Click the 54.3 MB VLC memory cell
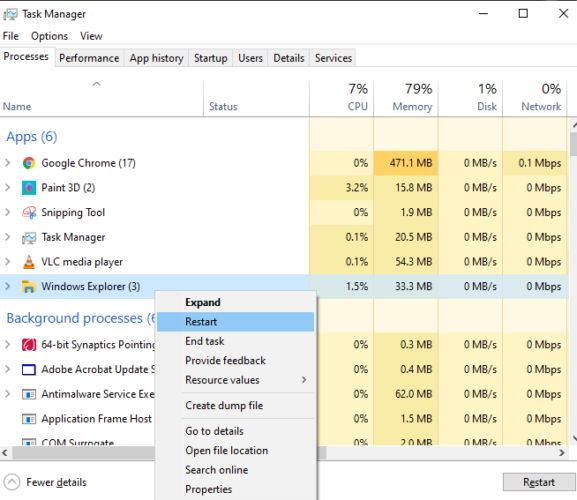The width and height of the screenshot is (577, 500). click(x=406, y=262)
